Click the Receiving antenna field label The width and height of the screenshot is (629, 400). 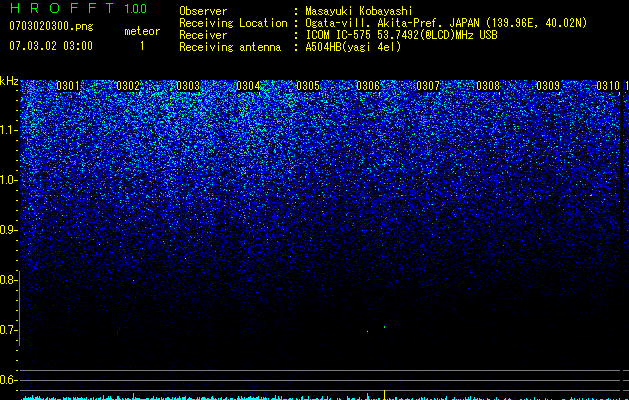click(x=230, y=47)
